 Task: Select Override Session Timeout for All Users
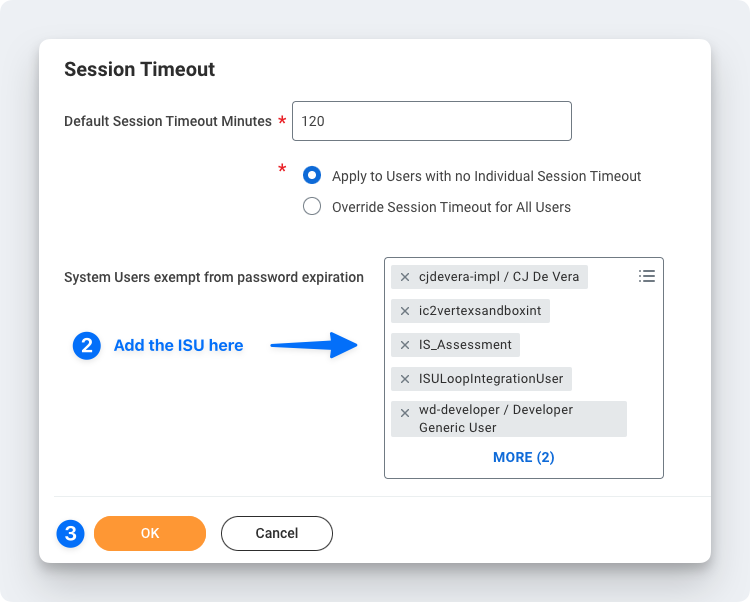tap(312, 207)
